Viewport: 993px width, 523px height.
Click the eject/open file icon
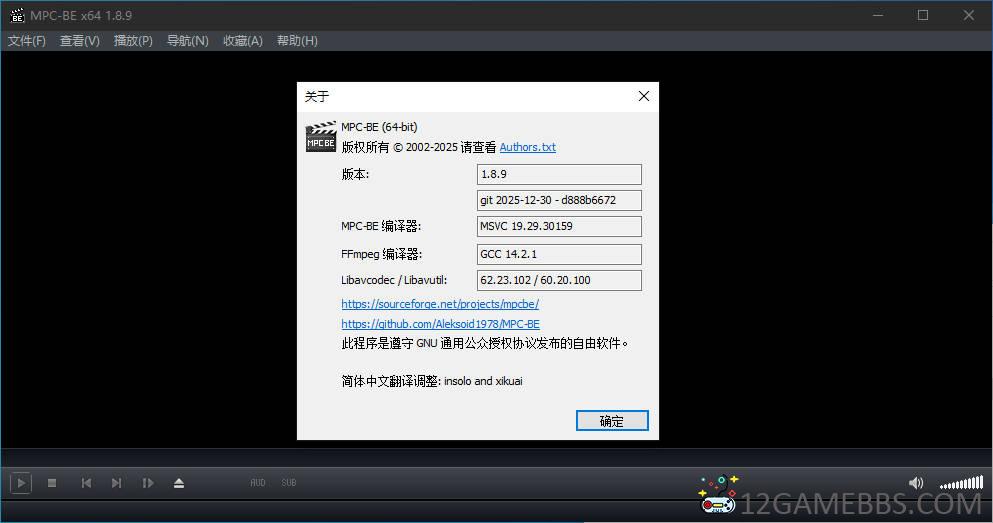click(x=179, y=483)
